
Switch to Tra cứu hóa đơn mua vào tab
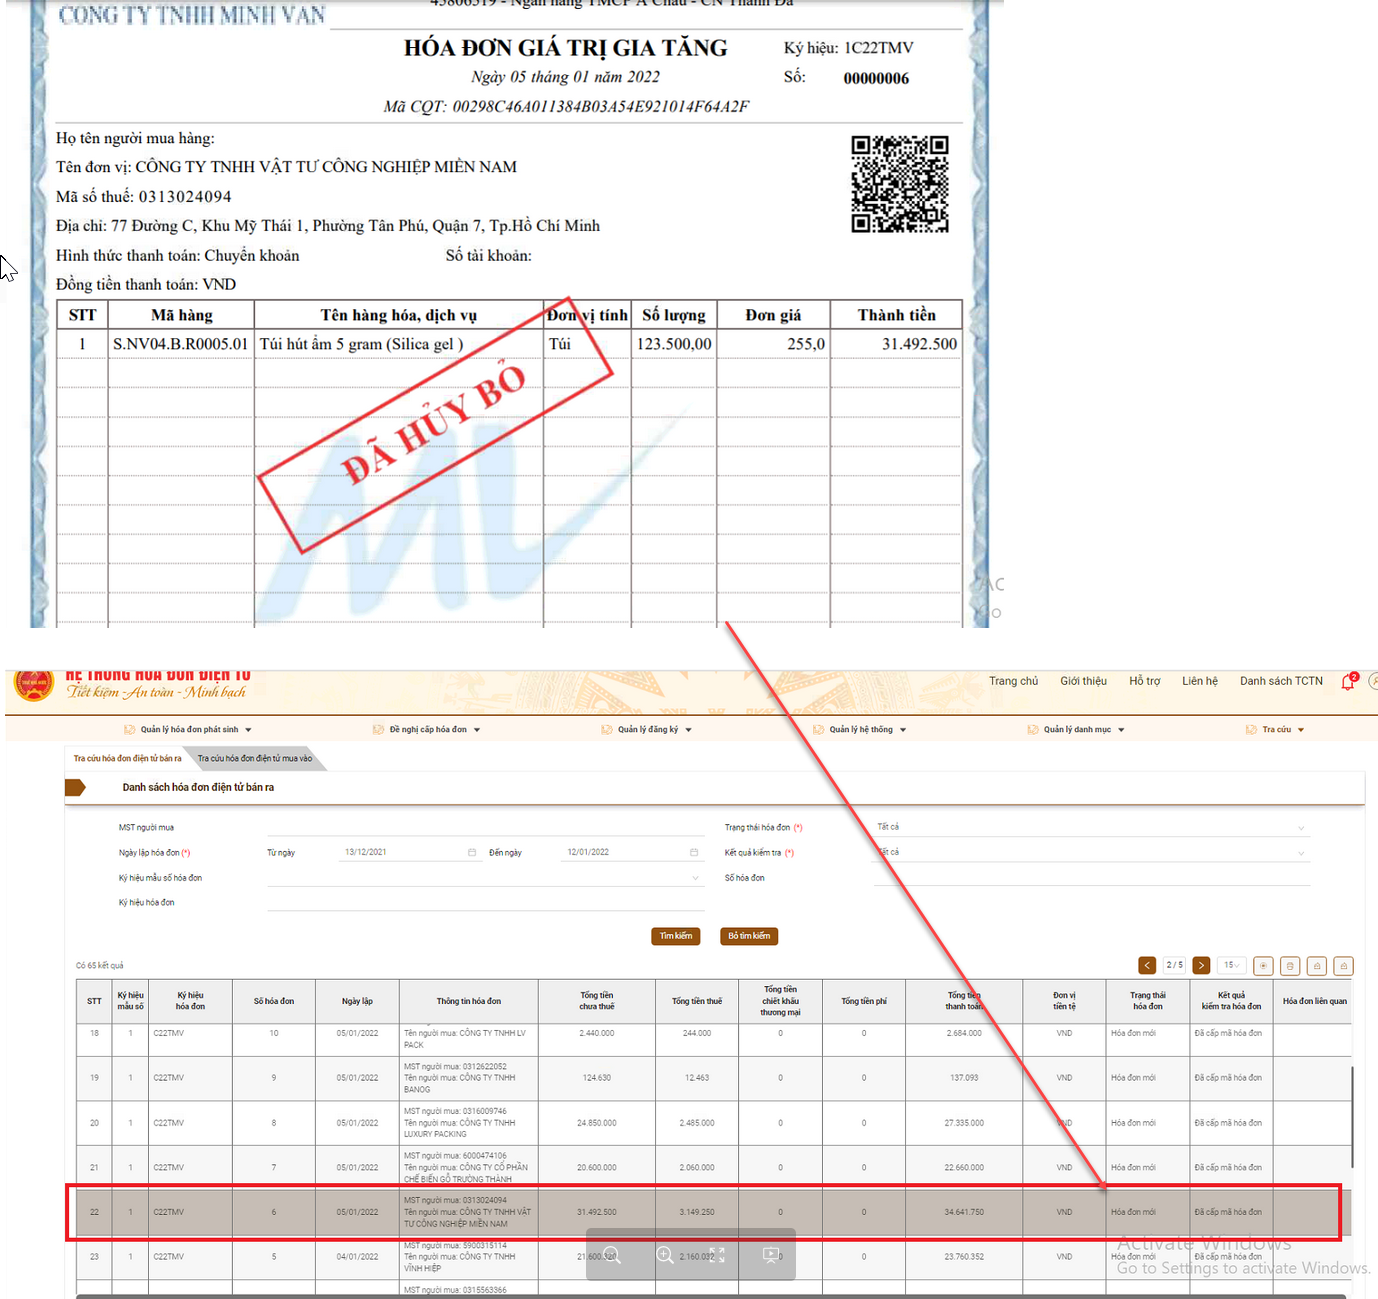(255, 759)
